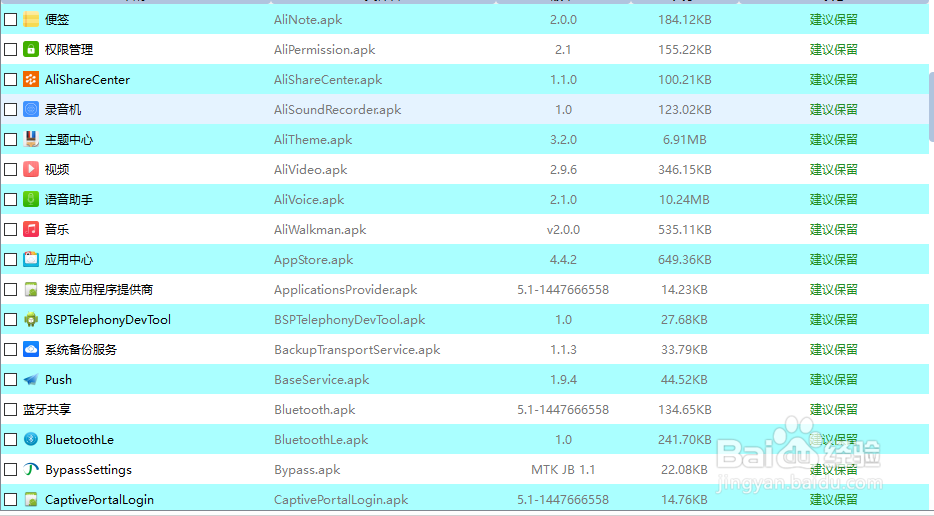This screenshot has height=516, width=934.
Task: Tick the 系统备份服务 checkbox
Action: click(10, 349)
